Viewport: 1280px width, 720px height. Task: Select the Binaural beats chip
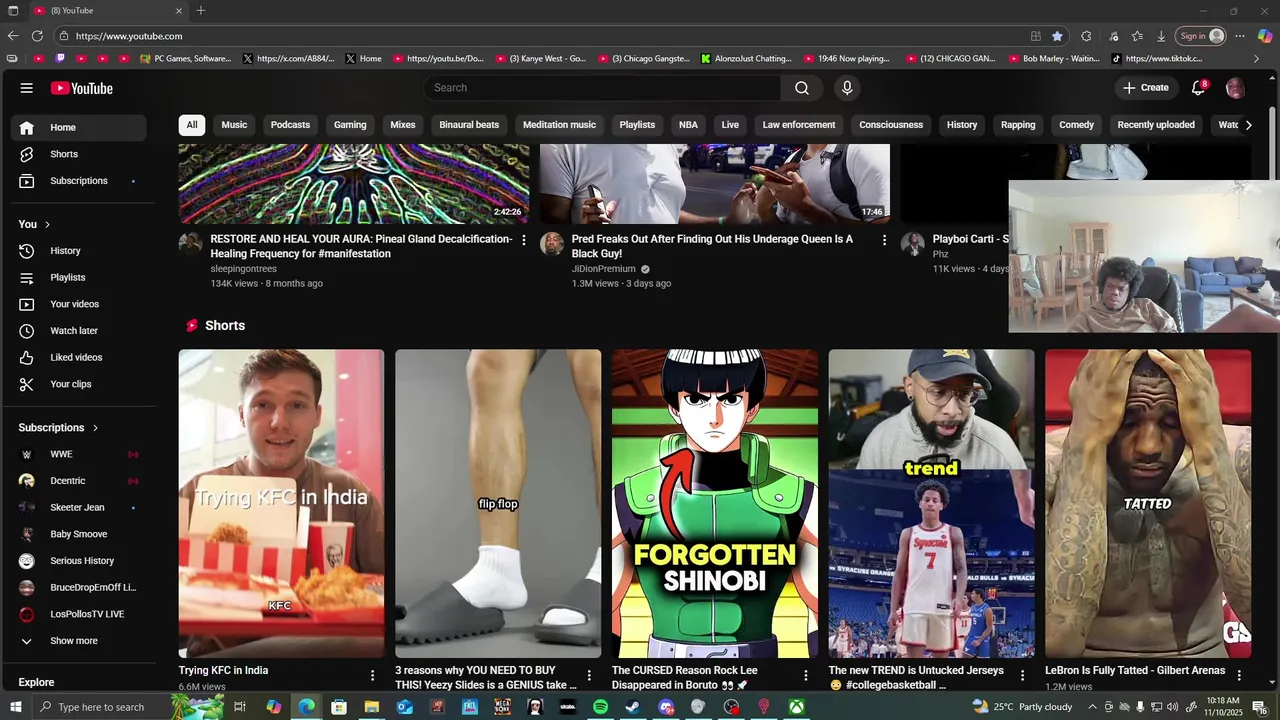(469, 125)
